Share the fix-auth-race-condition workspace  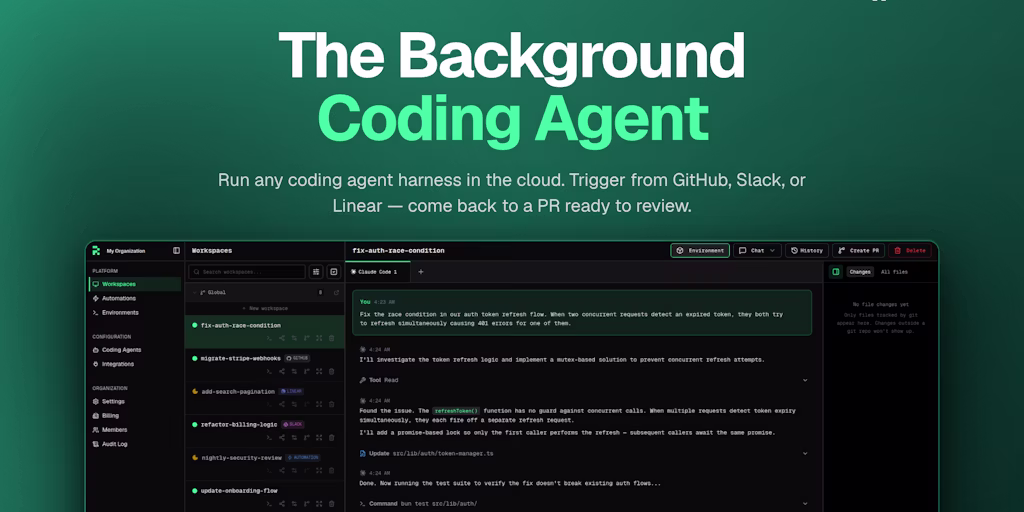281,338
